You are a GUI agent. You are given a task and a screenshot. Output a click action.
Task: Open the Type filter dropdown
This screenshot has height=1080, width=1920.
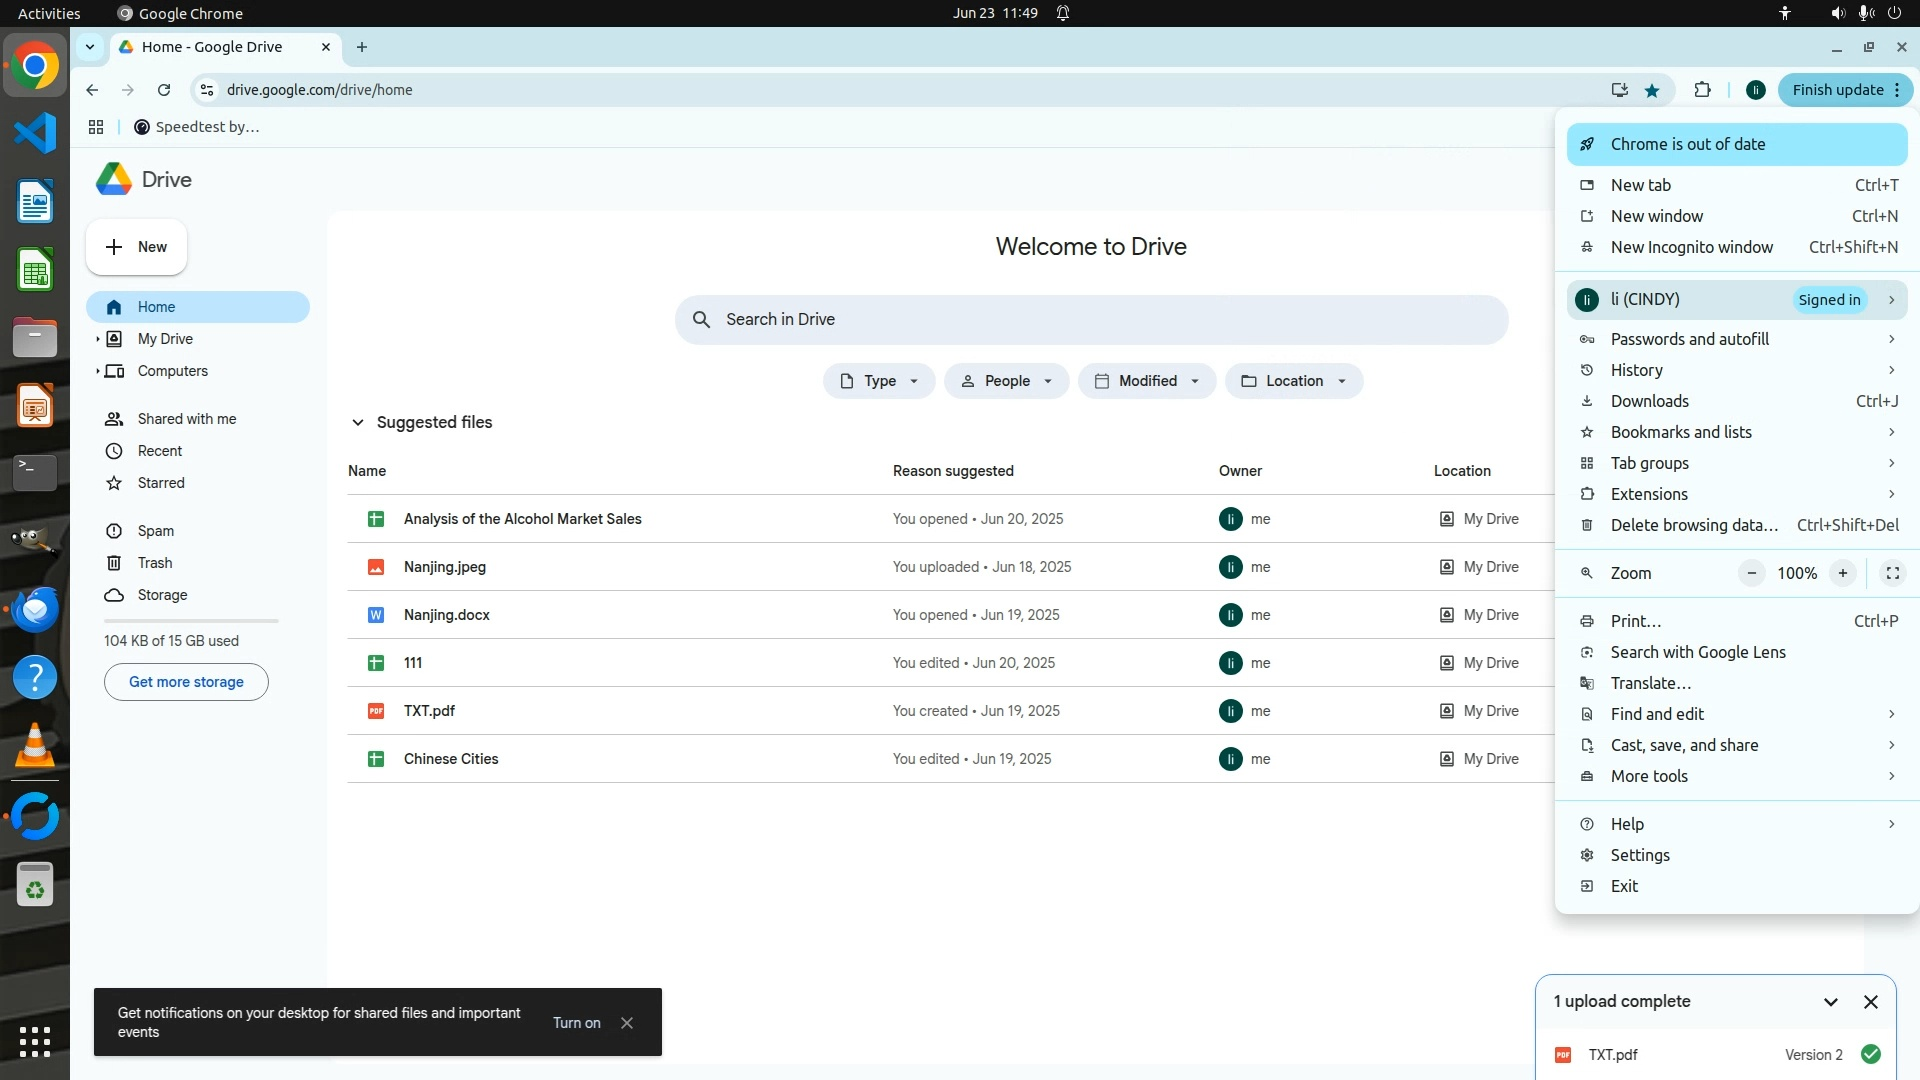879,381
